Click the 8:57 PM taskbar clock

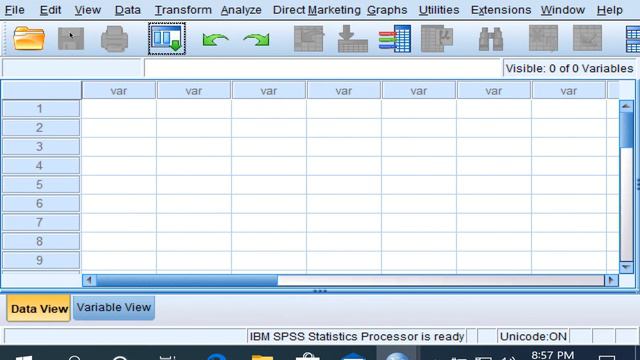pyautogui.click(x=553, y=355)
